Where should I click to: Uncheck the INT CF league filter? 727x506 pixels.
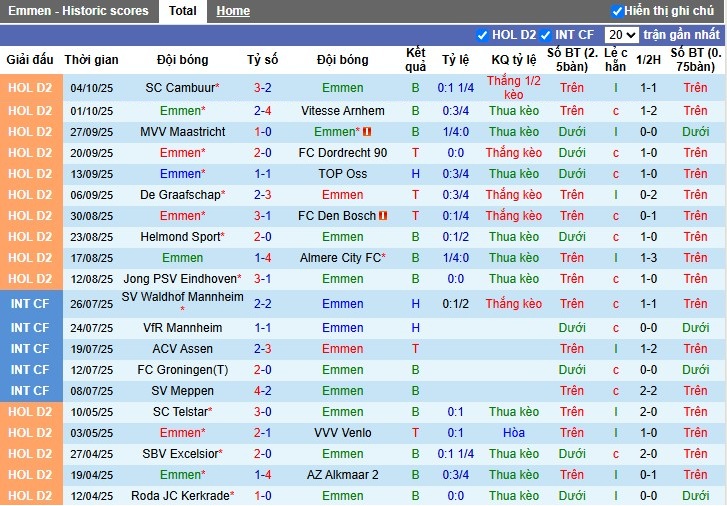click(546, 35)
